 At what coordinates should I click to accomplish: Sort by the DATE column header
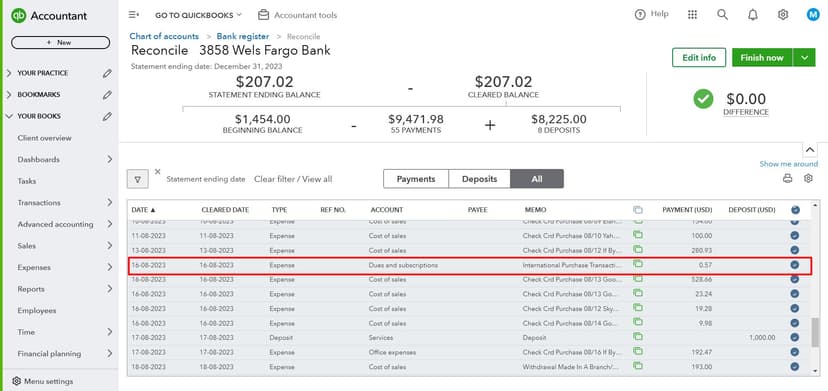coord(143,210)
